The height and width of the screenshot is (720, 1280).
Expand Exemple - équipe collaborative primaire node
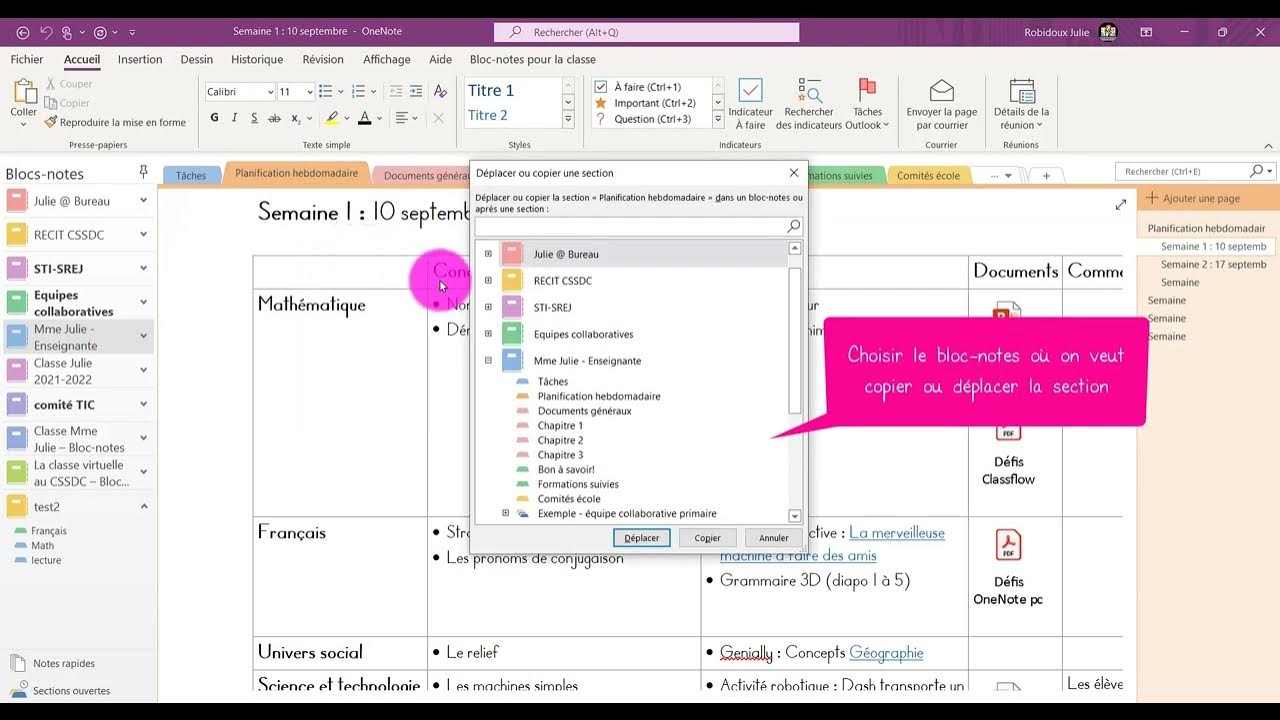[505, 514]
